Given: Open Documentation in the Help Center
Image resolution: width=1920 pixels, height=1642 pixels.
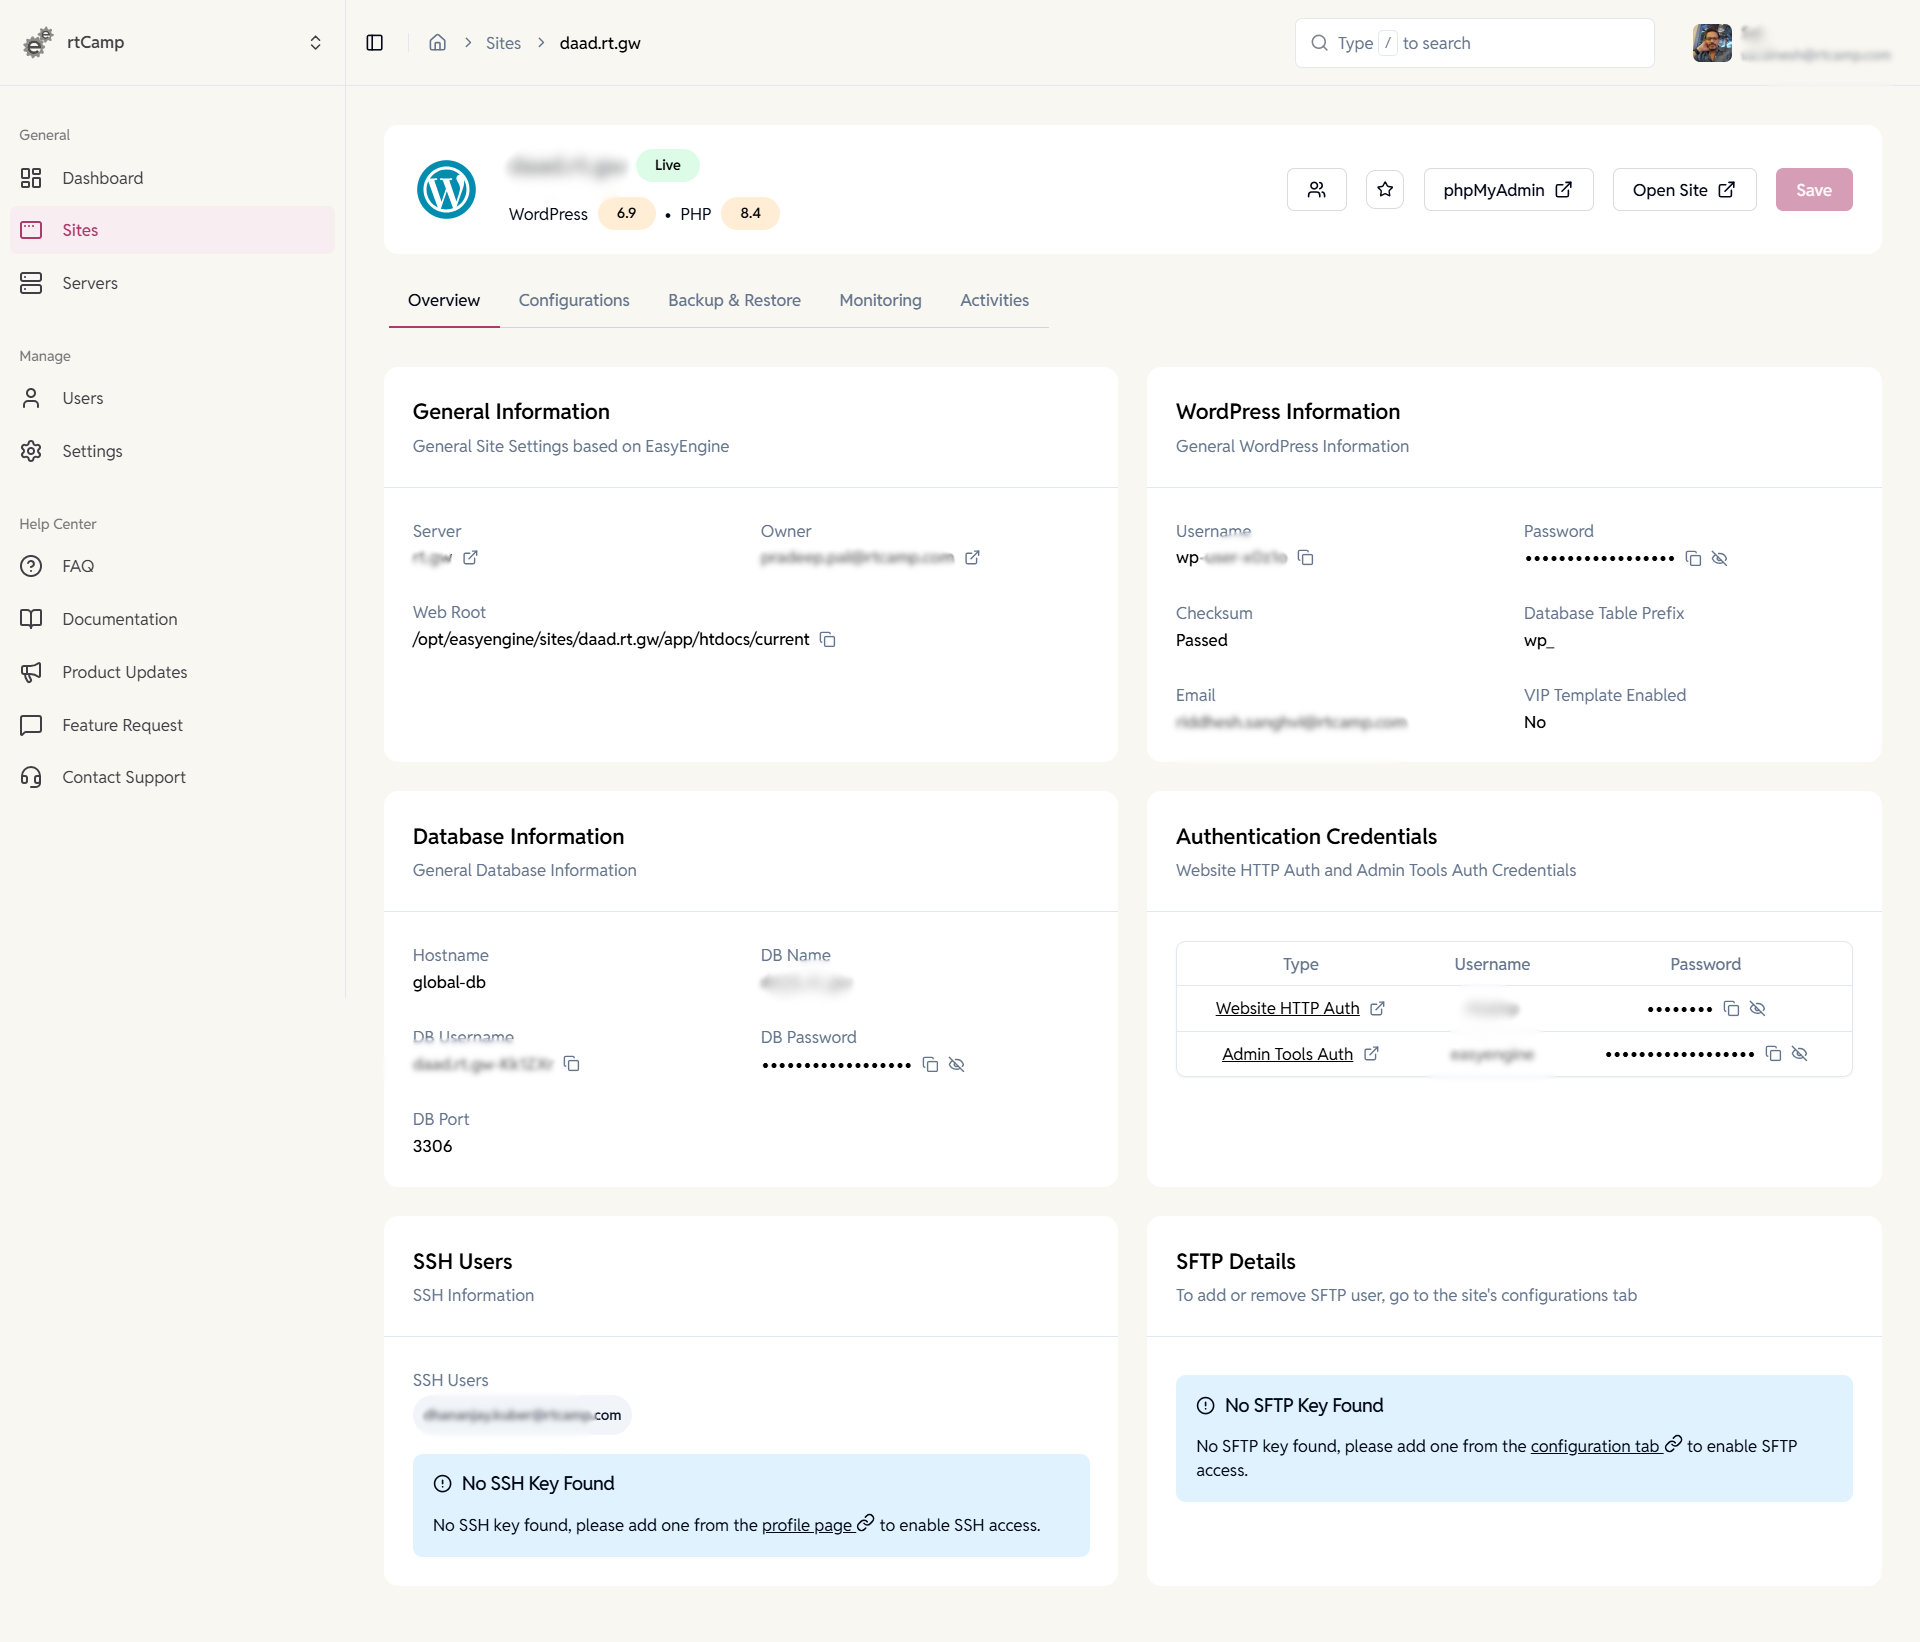Looking at the screenshot, I should coord(119,618).
